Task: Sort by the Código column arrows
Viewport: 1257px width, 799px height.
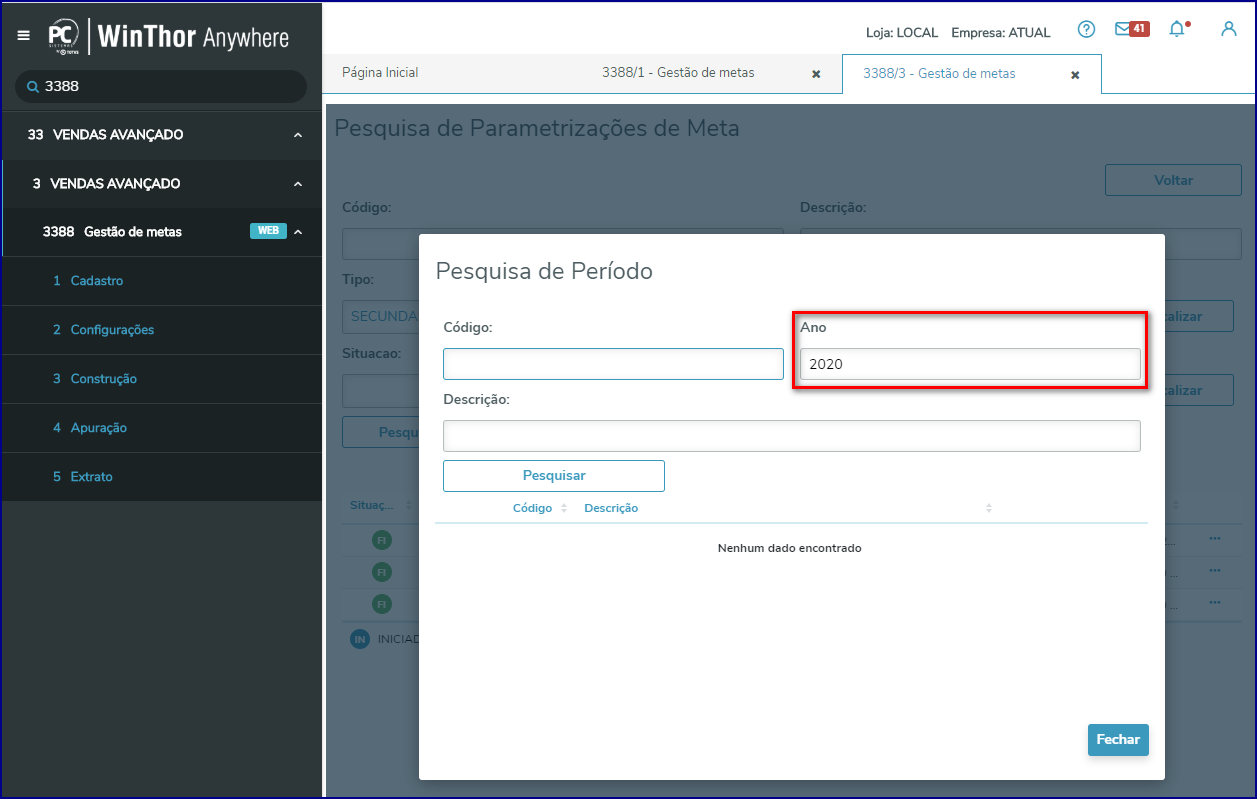Action: pyautogui.click(x=564, y=508)
